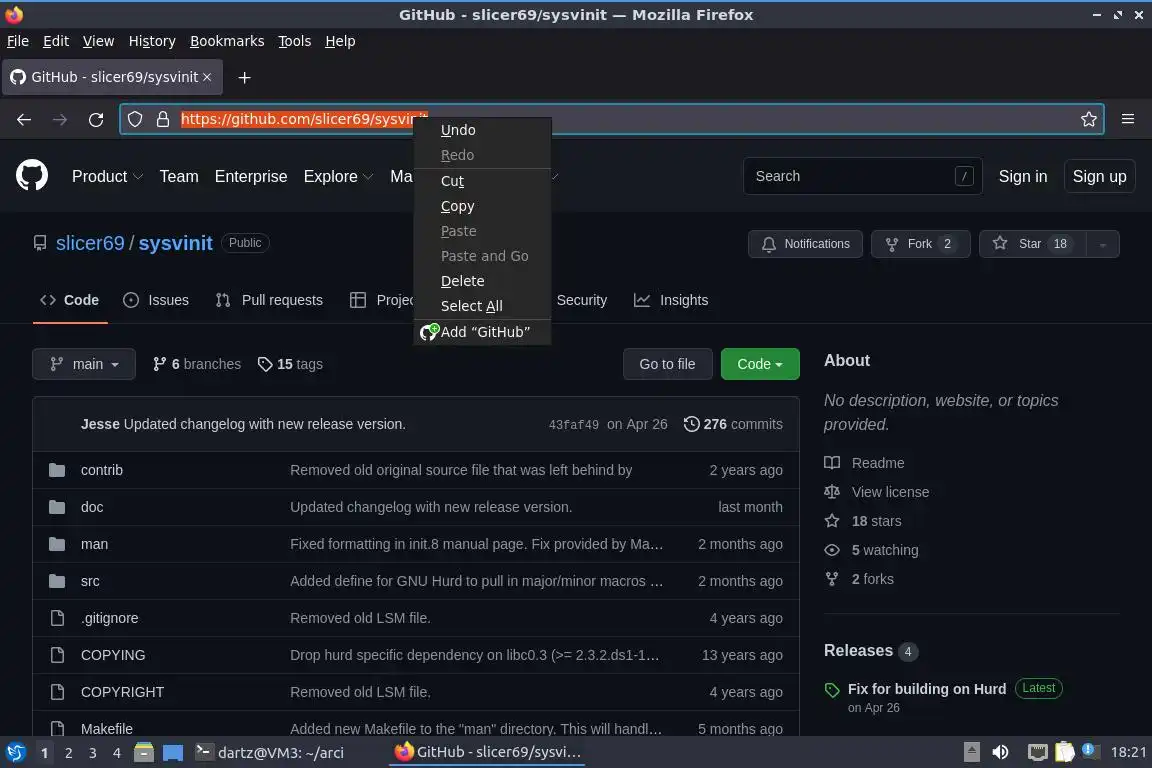Open the Security repository tab
The height and width of the screenshot is (768, 1152).
click(581, 300)
